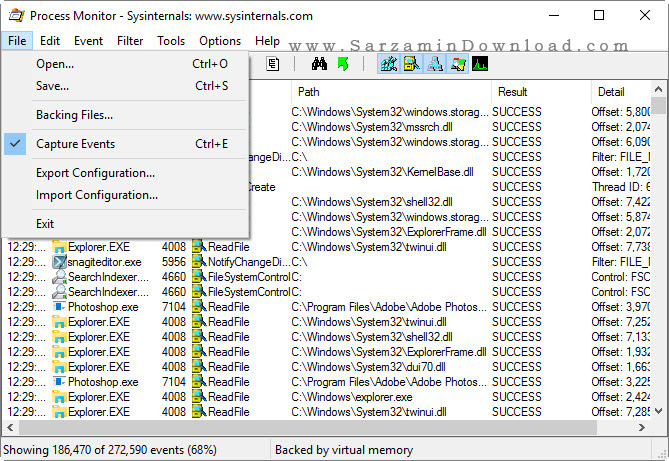
Task: Click vertical scrollbar down arrow
Action: (x=658, y=411)
